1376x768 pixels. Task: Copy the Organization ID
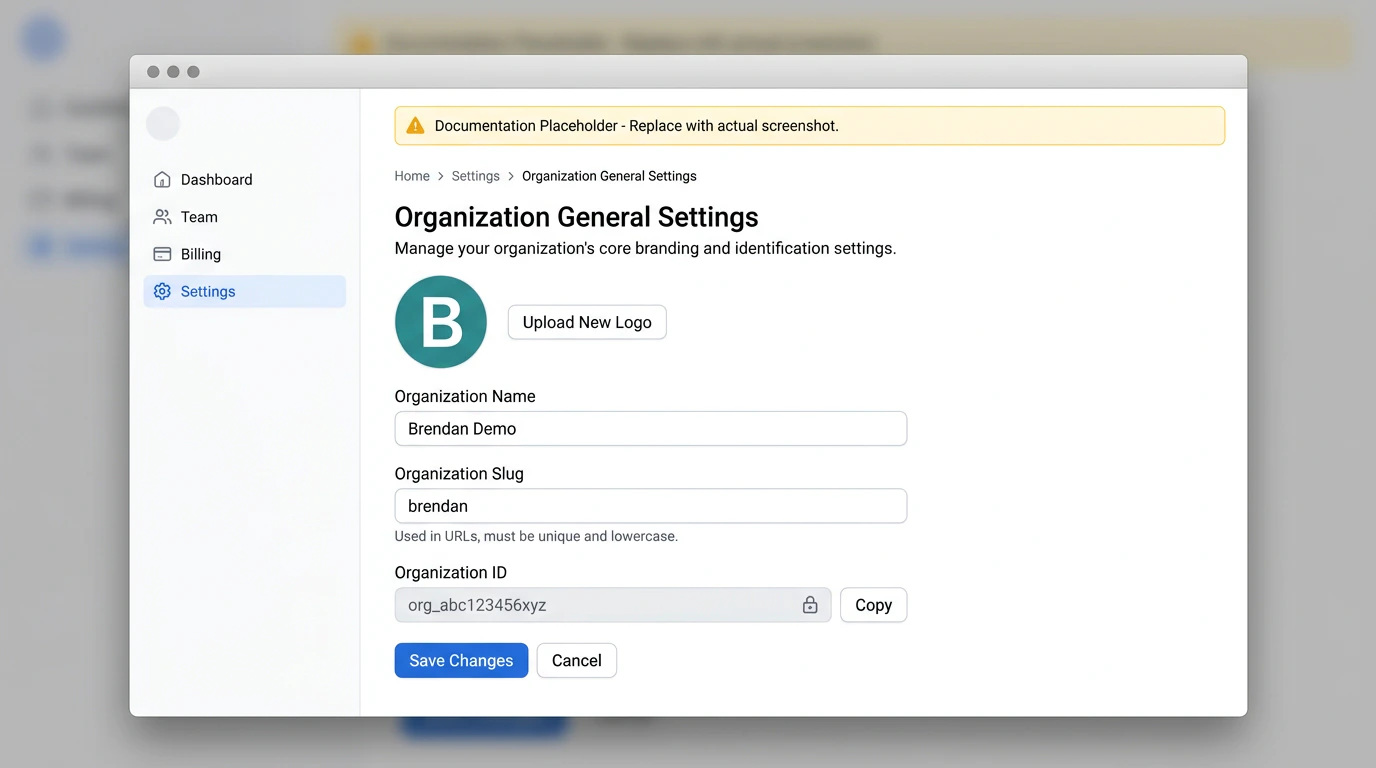click(872, 605)
